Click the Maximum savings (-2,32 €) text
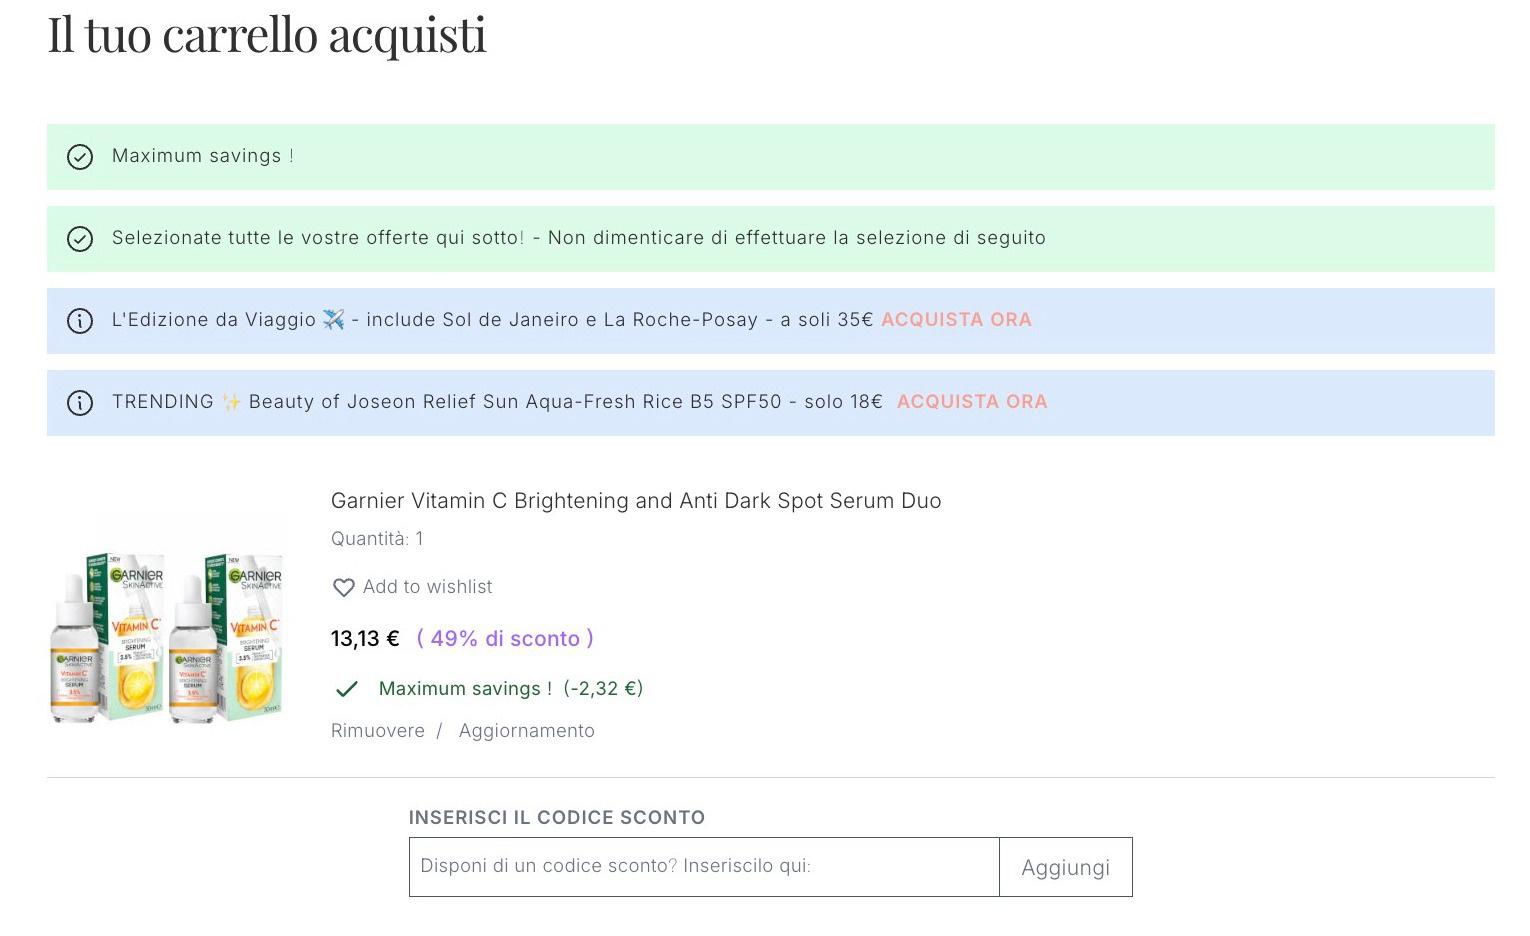This screenshot has height=936, width=1530. click(x=511, y=689)
